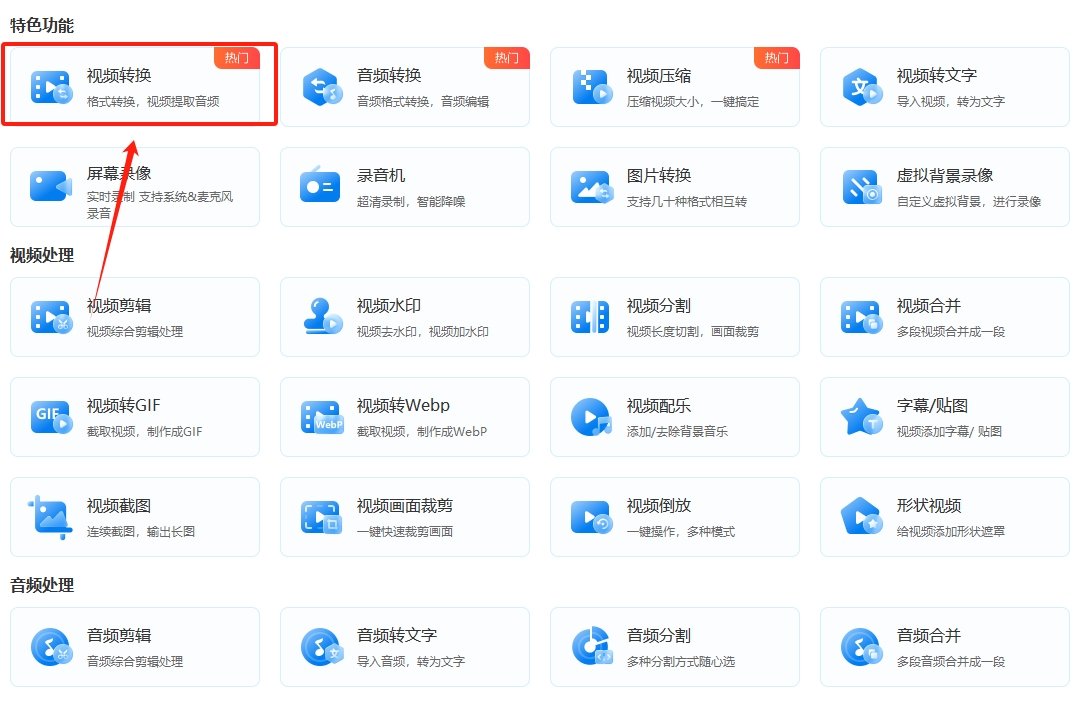Screen dimensions: 1070x711
Task: Click the 多种分割方式随心选 description
Action: [x=681, y=661]
